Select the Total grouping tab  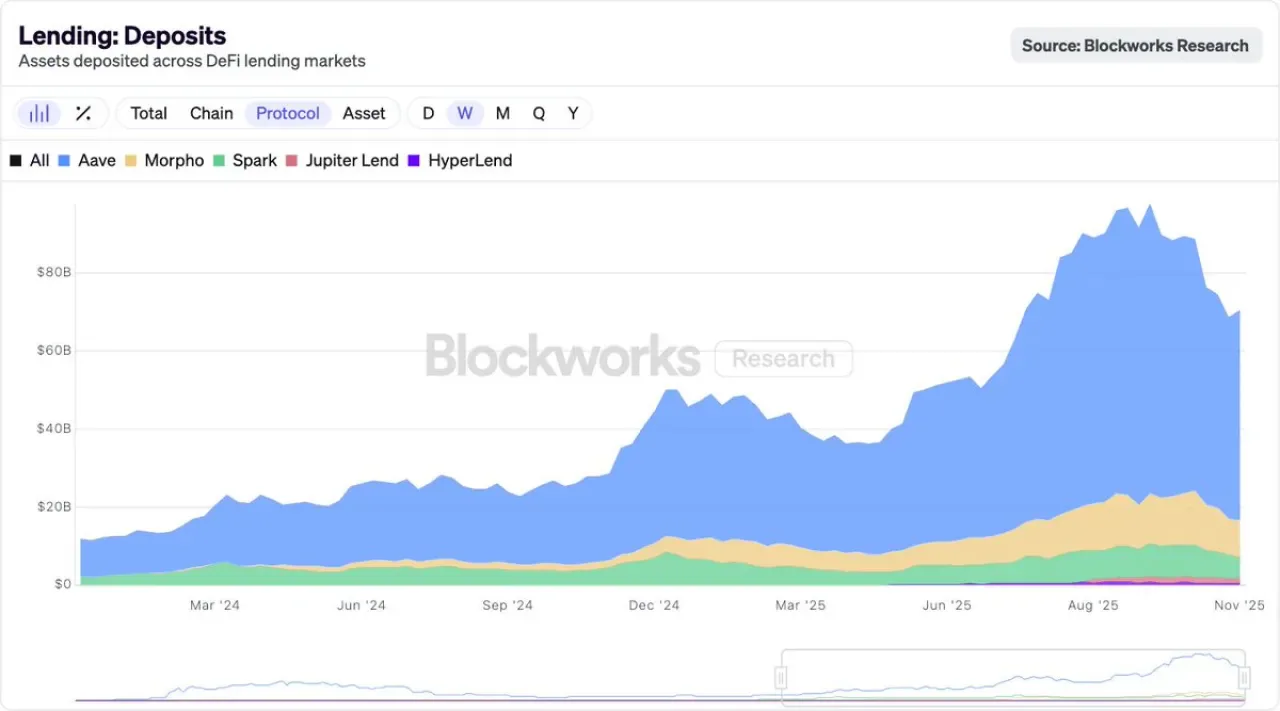149,113
